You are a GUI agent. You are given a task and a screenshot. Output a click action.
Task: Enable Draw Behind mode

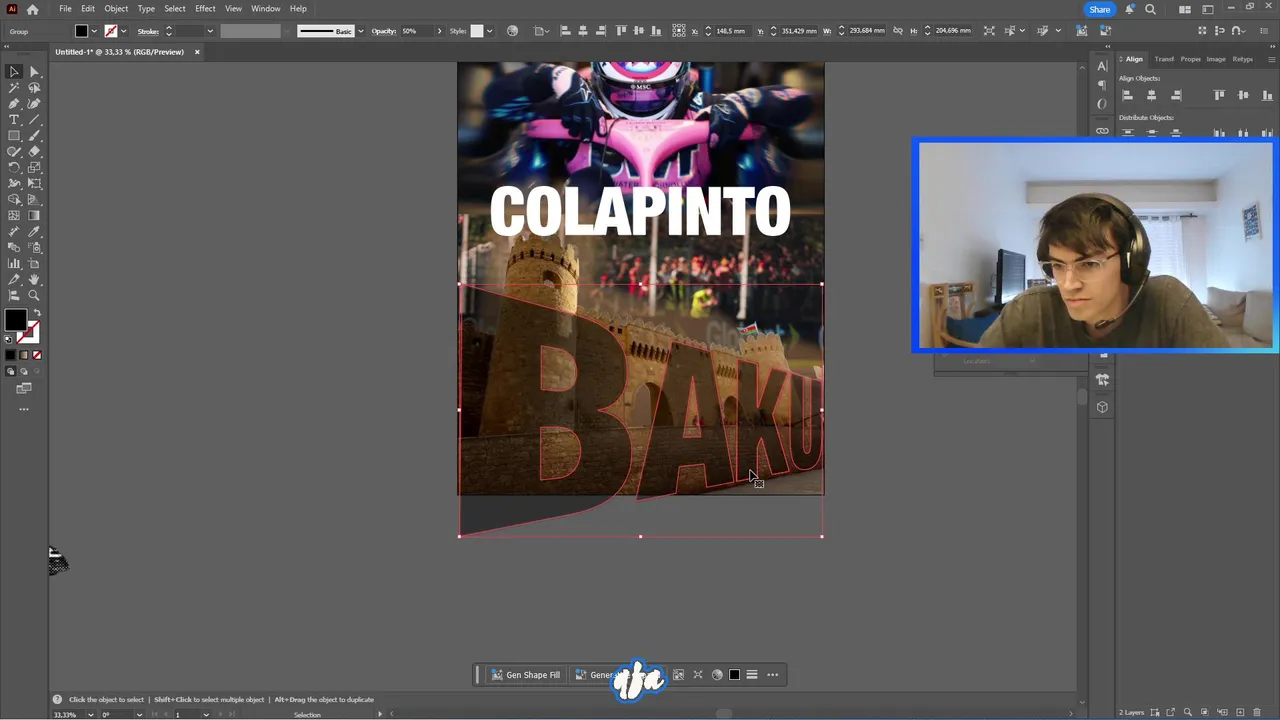[24, 371]
